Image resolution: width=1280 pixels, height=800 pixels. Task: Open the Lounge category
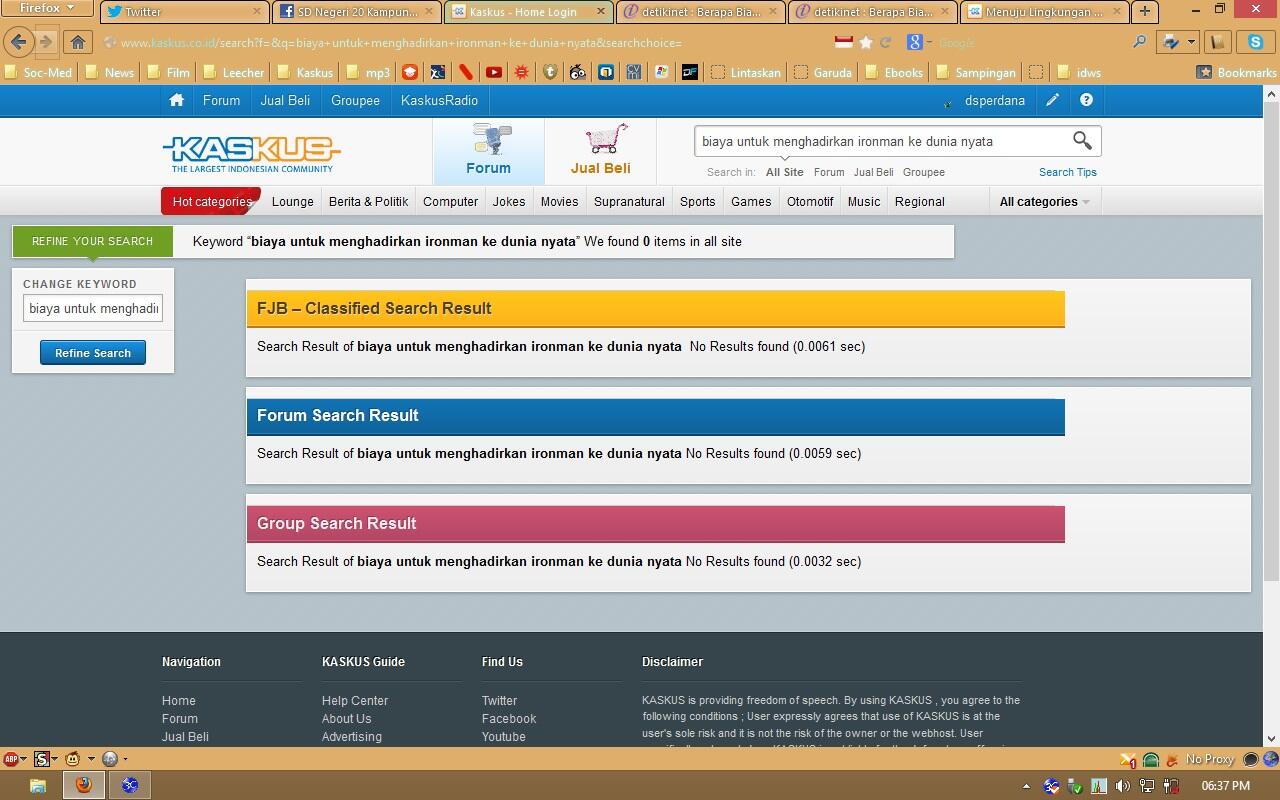[292, 201]
